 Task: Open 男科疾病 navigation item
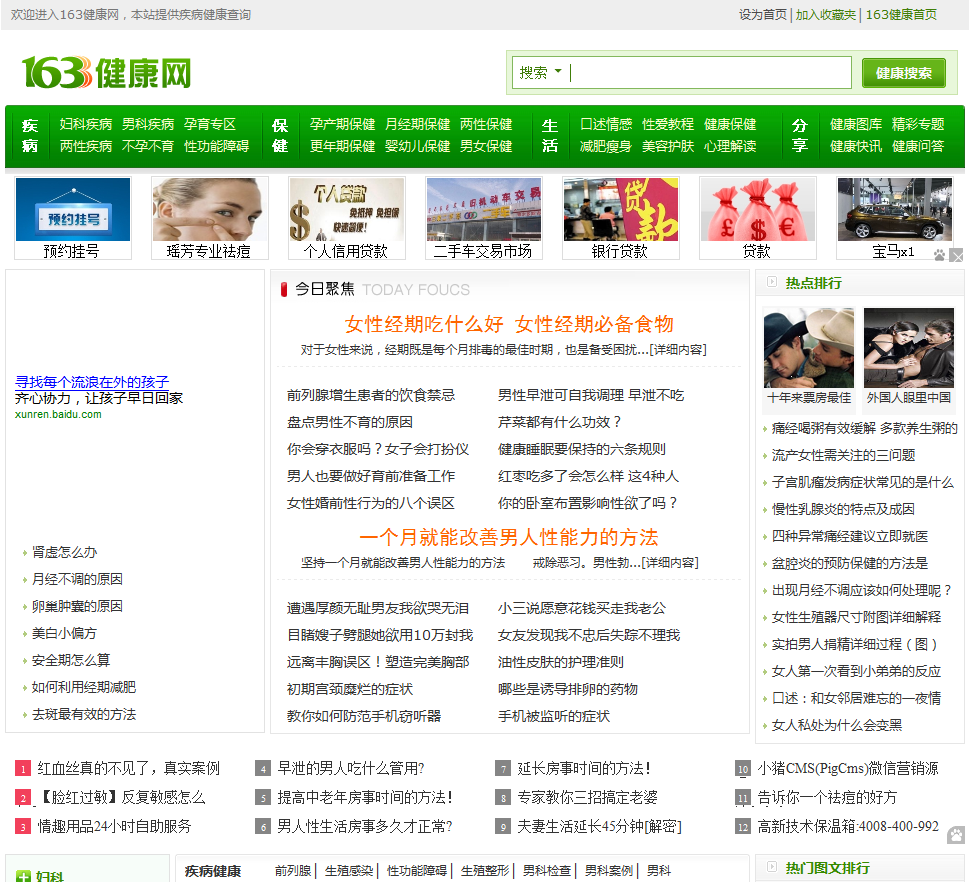pos(148,124)
